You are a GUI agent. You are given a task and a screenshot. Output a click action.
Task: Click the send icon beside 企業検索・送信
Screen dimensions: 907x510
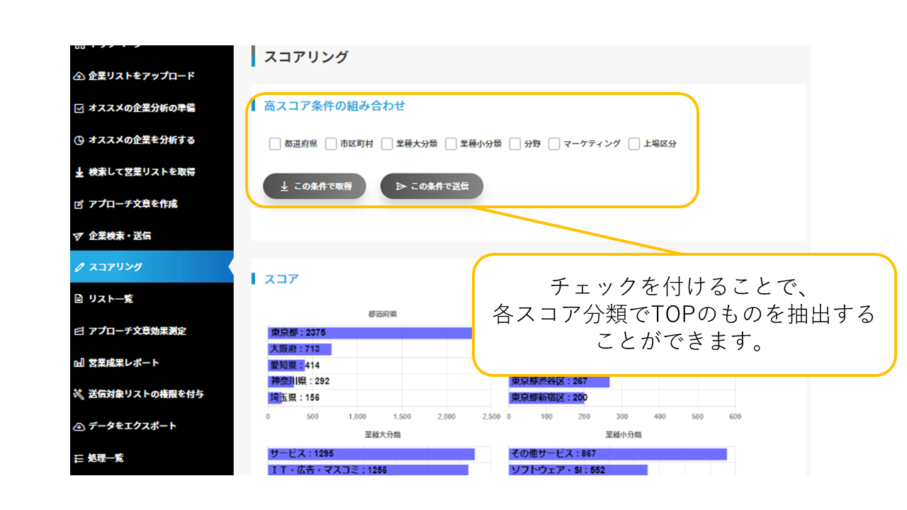coord(79,236)
